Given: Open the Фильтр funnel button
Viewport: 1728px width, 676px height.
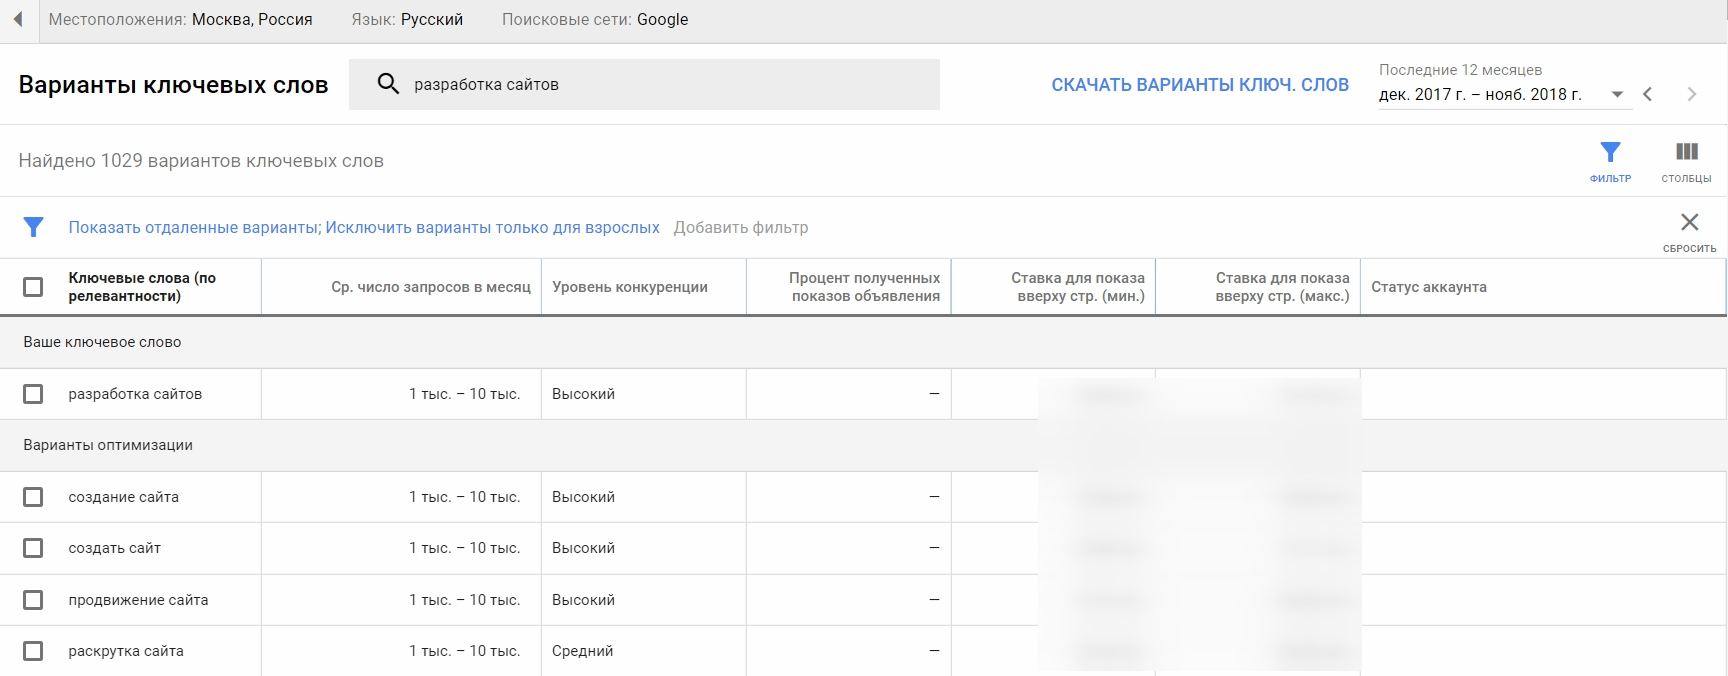Looking at the screenshot, I should pyautogui.click(x=1610, y=160).
